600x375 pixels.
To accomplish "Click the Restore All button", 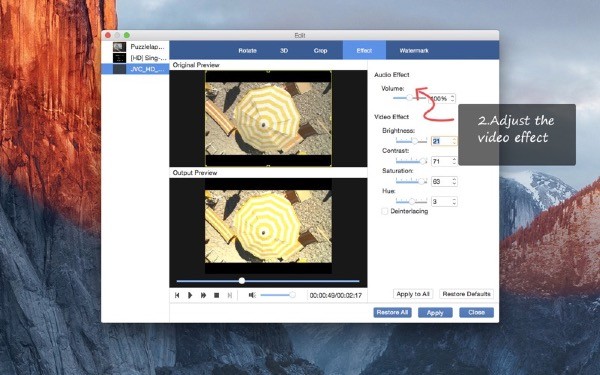I will (392, 312).
